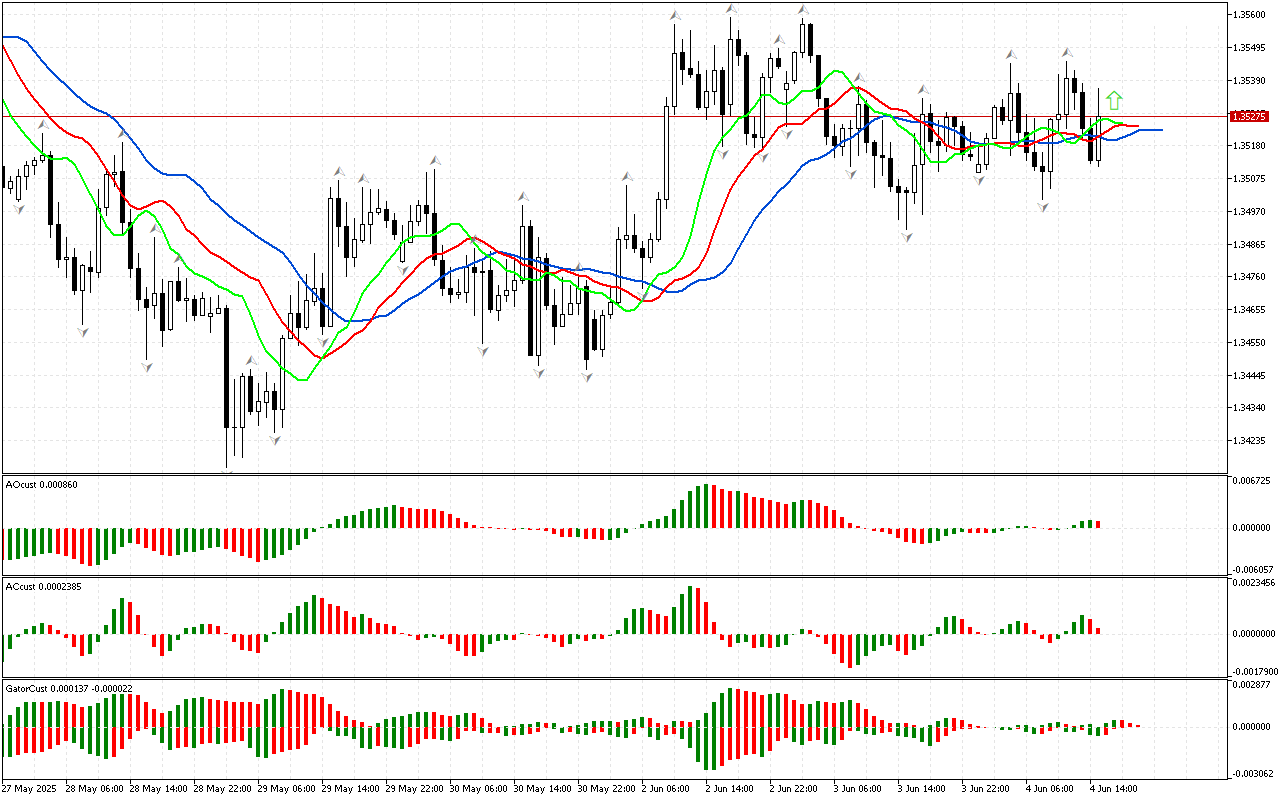Image resolution: width=1280 pixels, height=800 pixels.
Task: Click the 1.34235 price scale label
Action: coord(1250,441)
